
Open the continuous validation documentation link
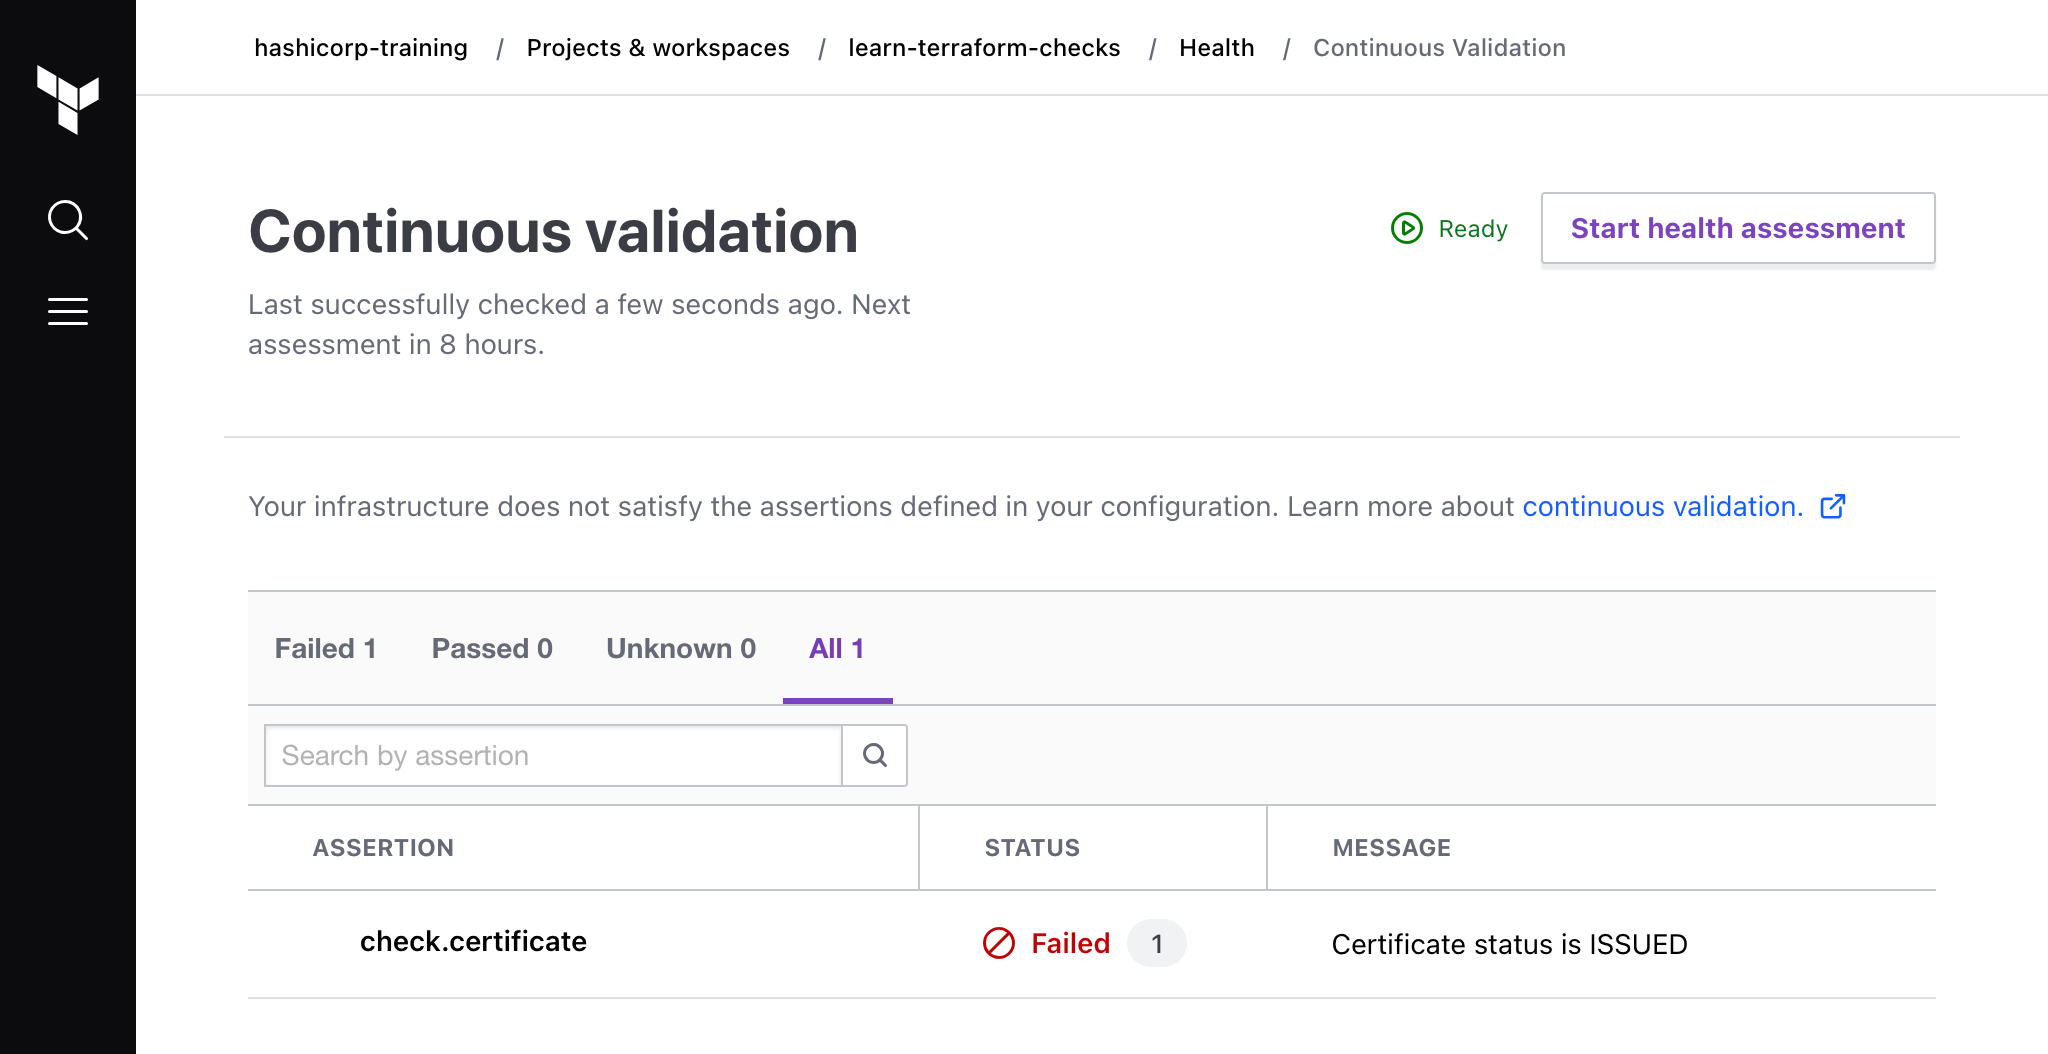point(1660,507)
